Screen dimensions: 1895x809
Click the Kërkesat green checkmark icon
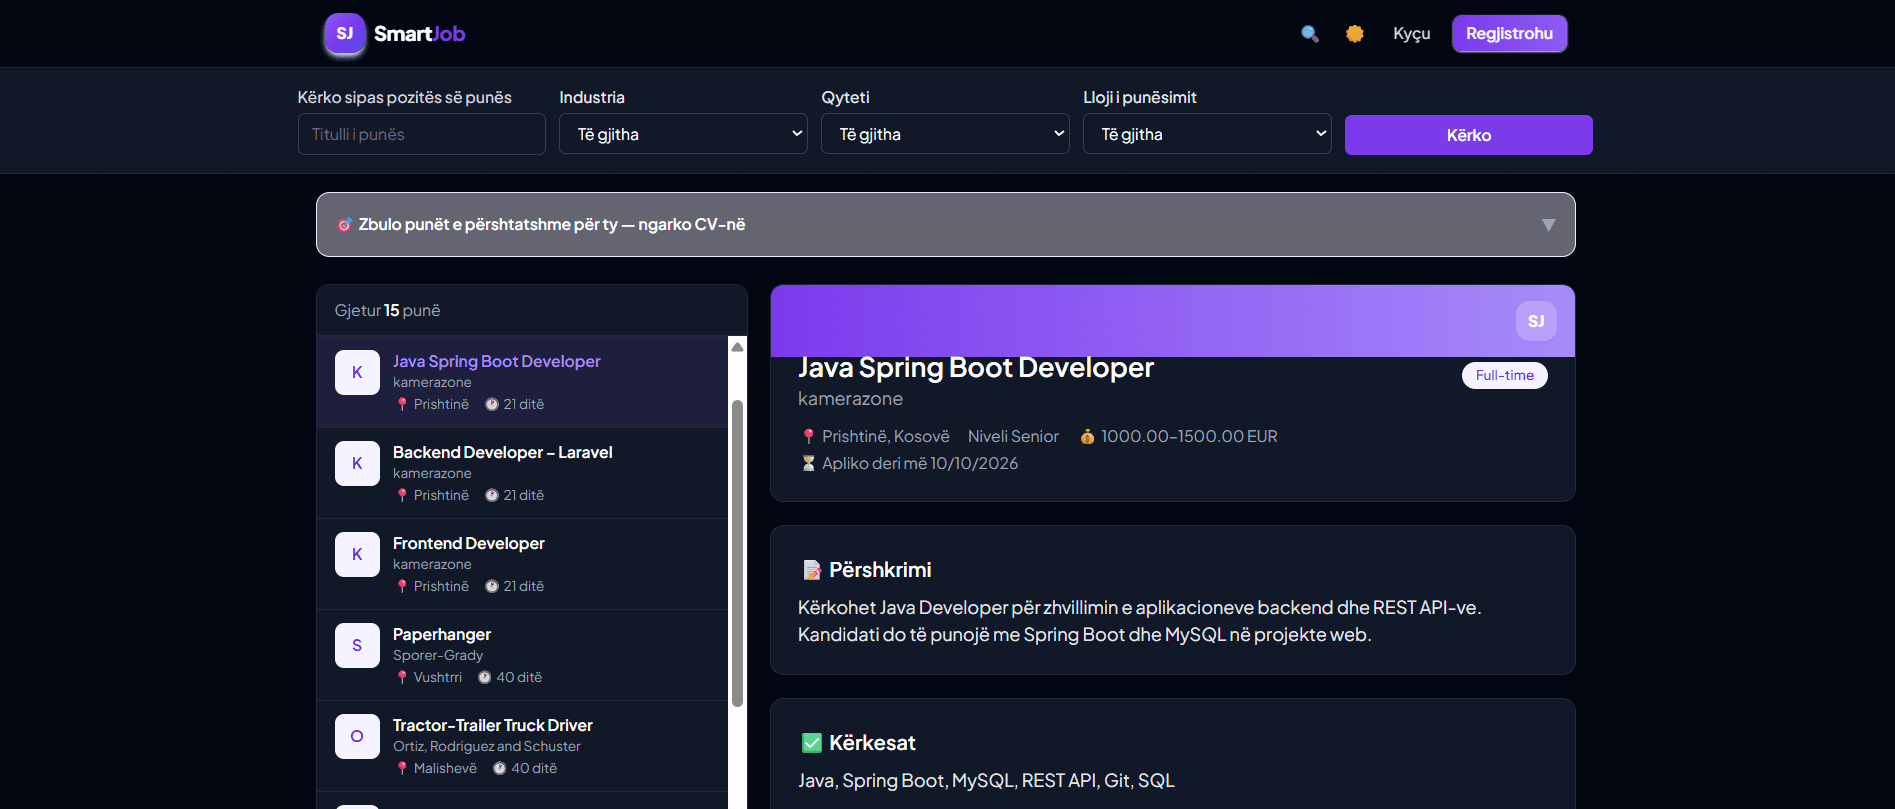click(811, 743)
